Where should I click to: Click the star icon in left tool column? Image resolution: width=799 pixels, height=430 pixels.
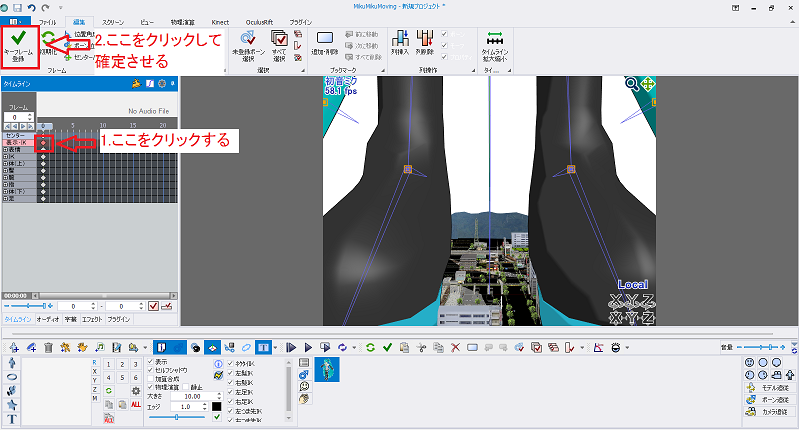tap(12, 405)
